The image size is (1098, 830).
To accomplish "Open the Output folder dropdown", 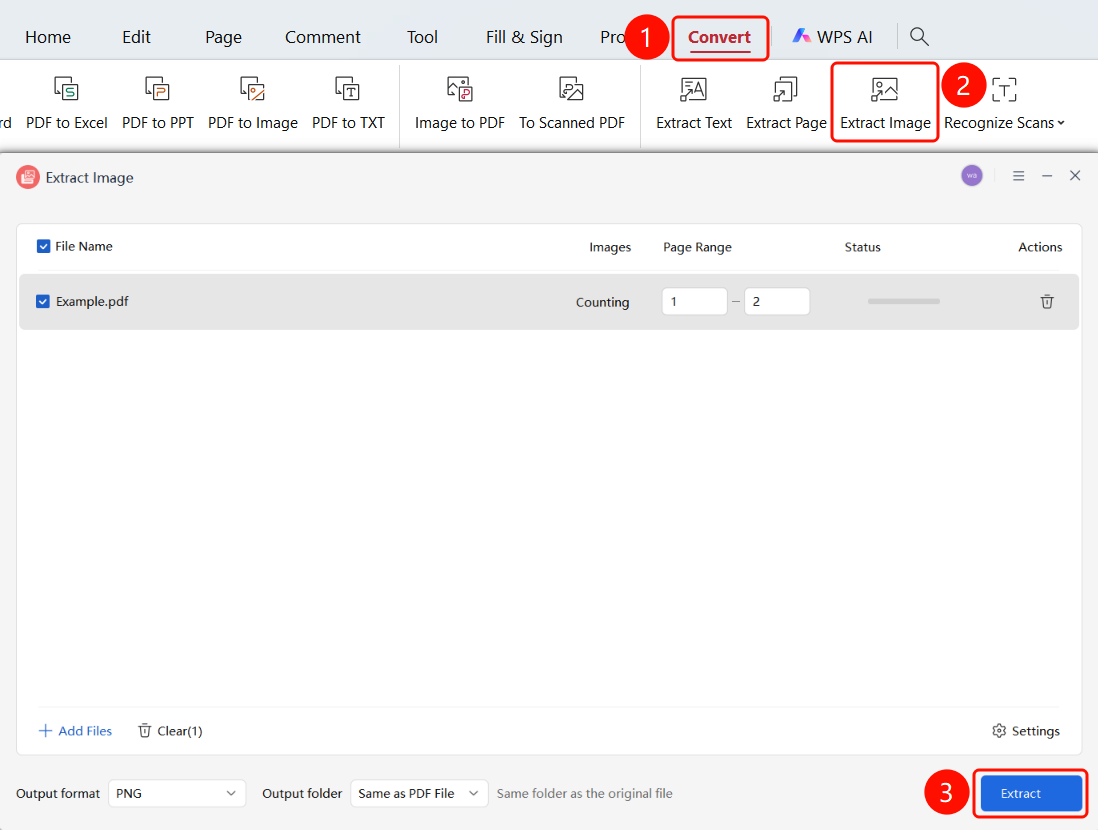I will (419, 794).
